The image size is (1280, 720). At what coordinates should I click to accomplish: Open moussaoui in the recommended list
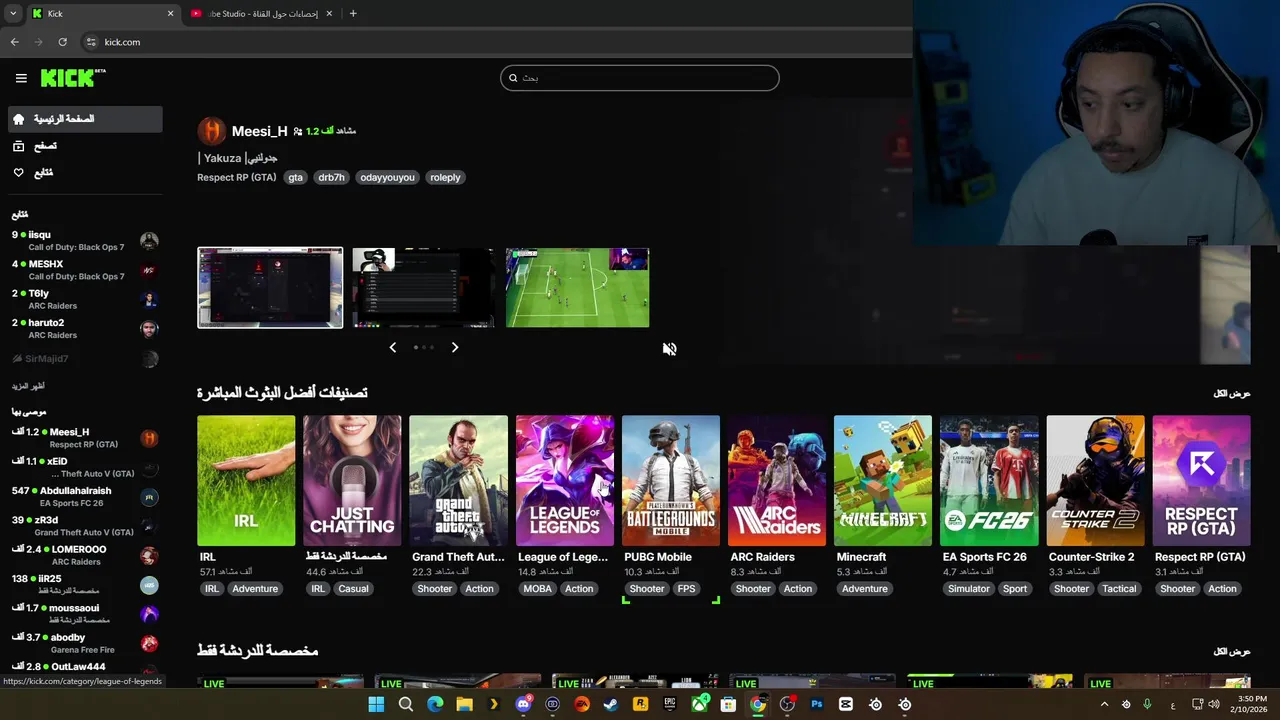pos(85,614)
